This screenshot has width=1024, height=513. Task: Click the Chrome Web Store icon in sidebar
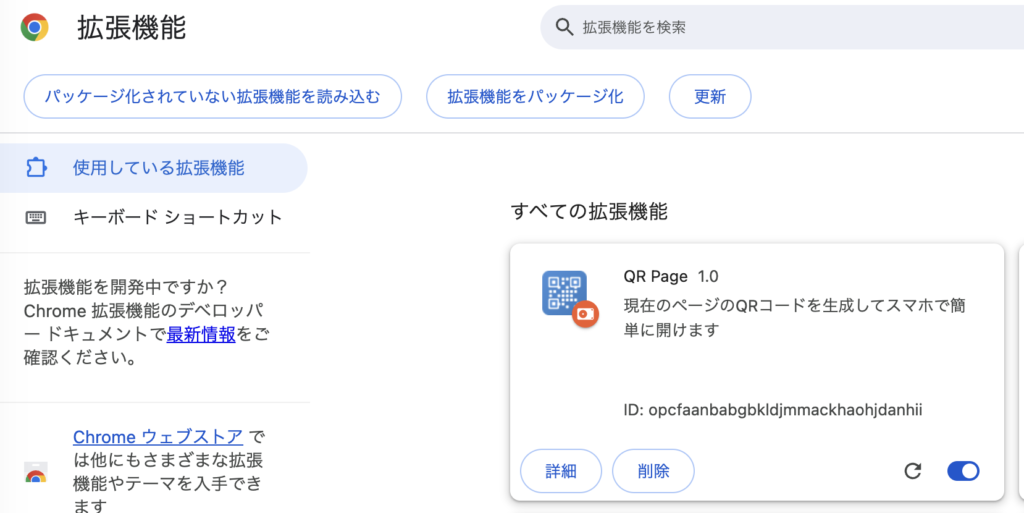pyautogui.click(x=36, y=477)
